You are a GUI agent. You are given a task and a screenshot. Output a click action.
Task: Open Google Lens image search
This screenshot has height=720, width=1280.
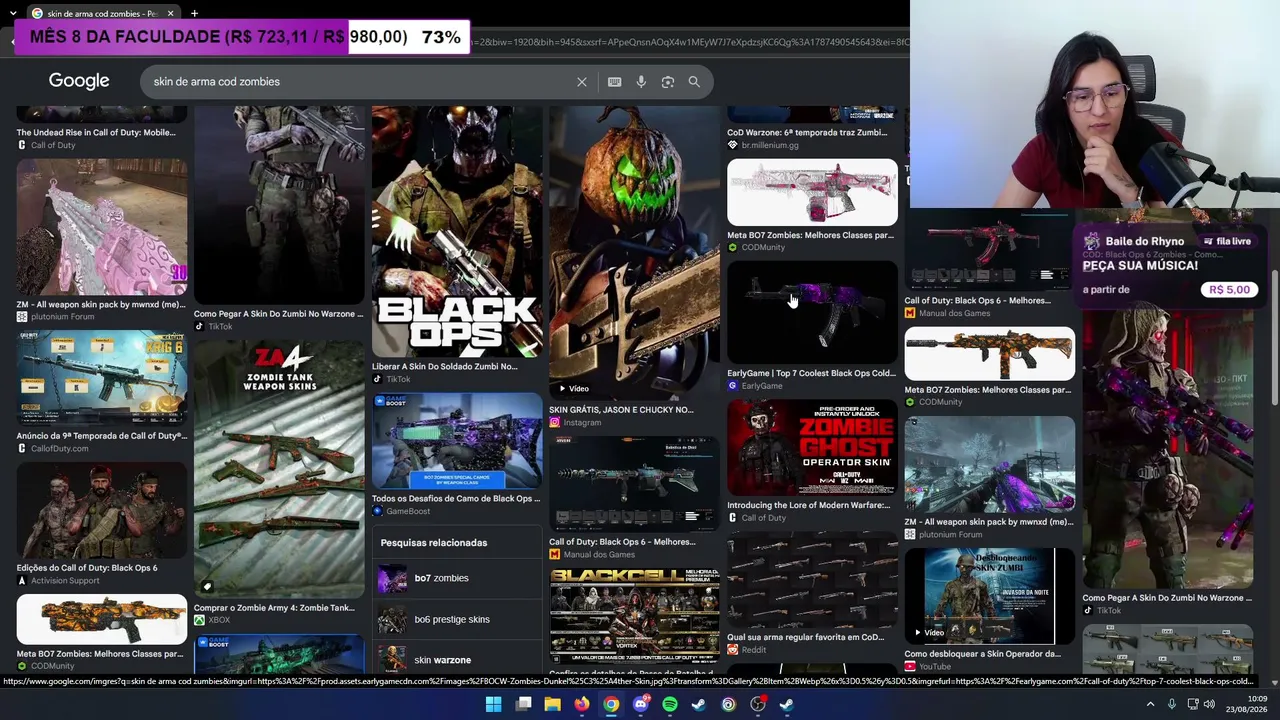pyautogui.click(x=668, y=82)
